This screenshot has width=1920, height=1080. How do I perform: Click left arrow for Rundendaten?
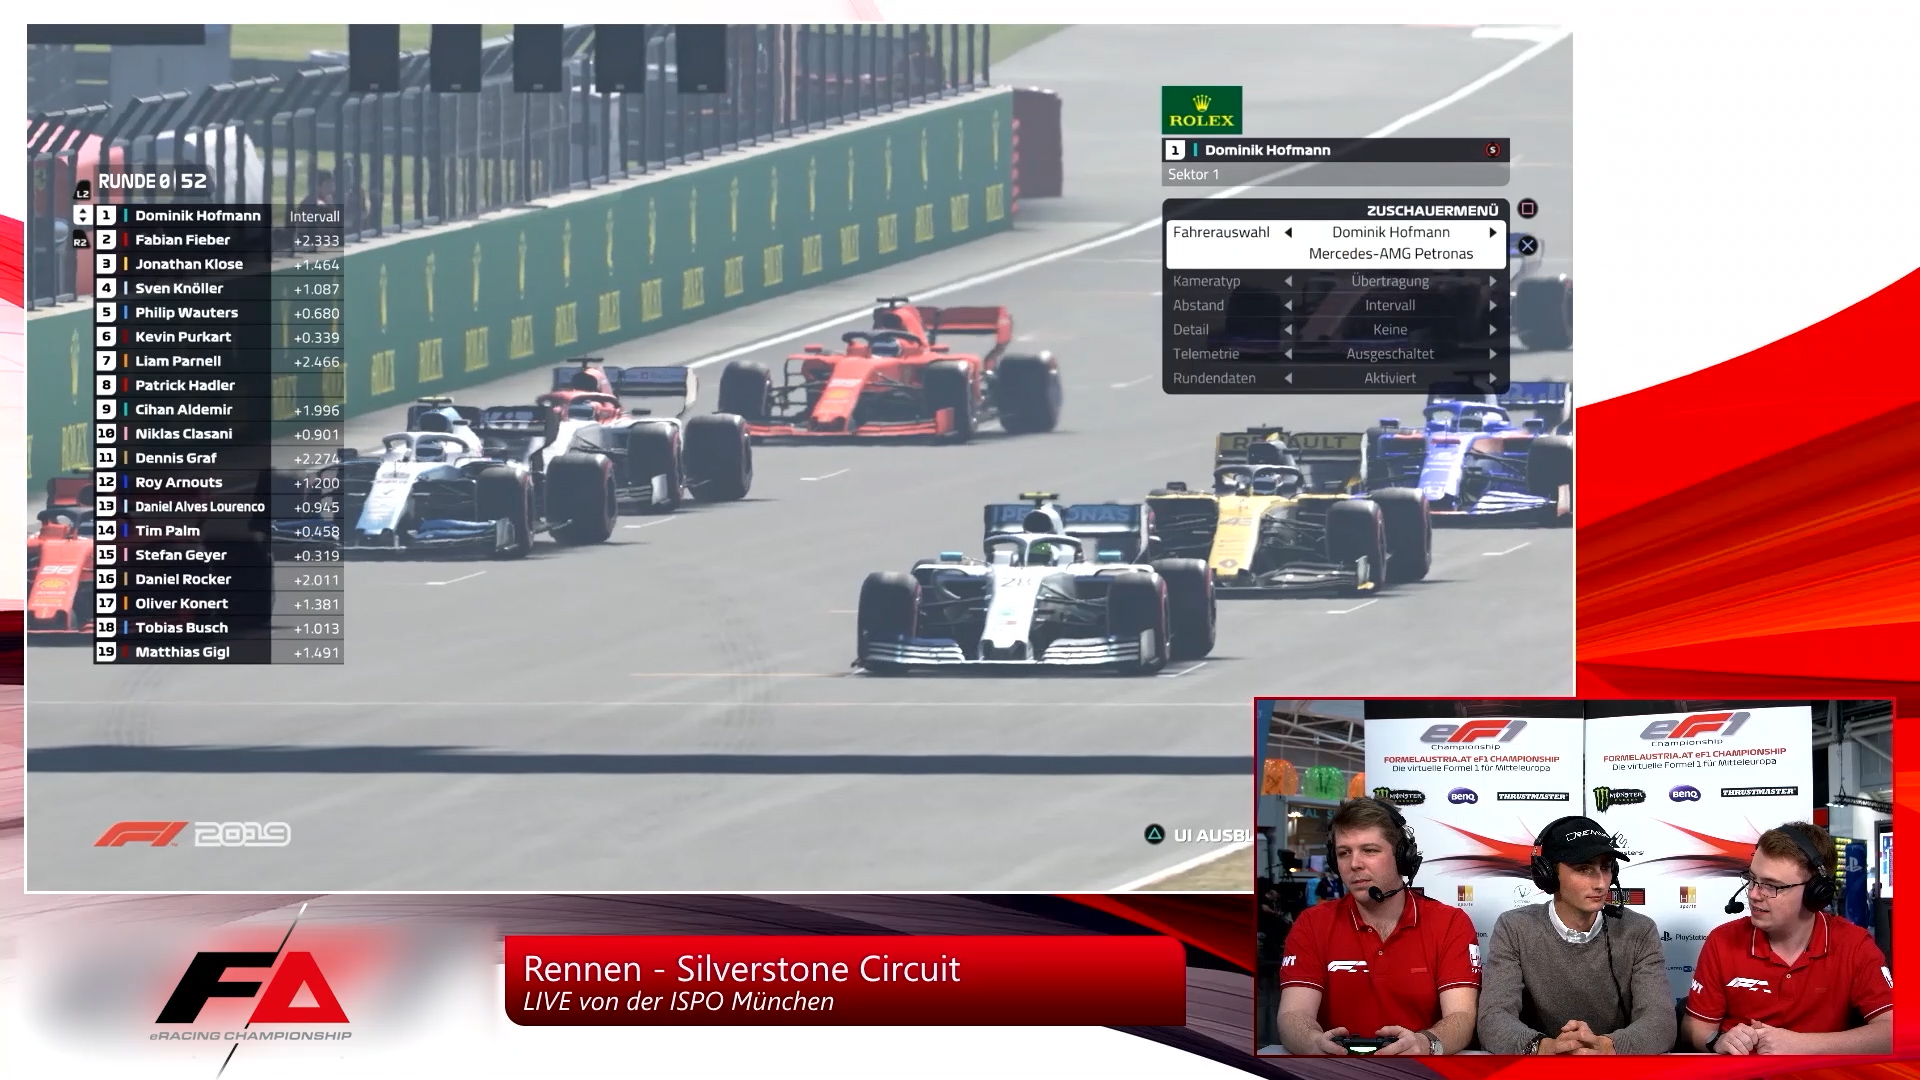1288,378
